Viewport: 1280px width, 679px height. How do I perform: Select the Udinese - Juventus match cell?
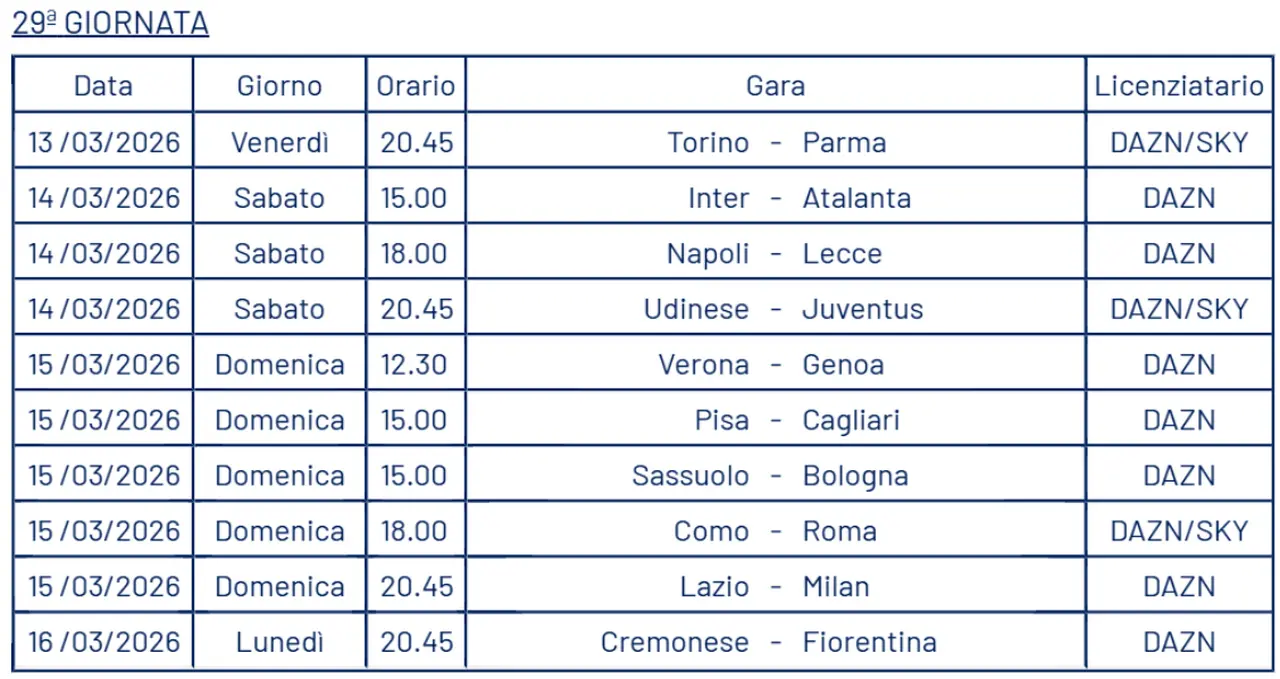(776, 309)
